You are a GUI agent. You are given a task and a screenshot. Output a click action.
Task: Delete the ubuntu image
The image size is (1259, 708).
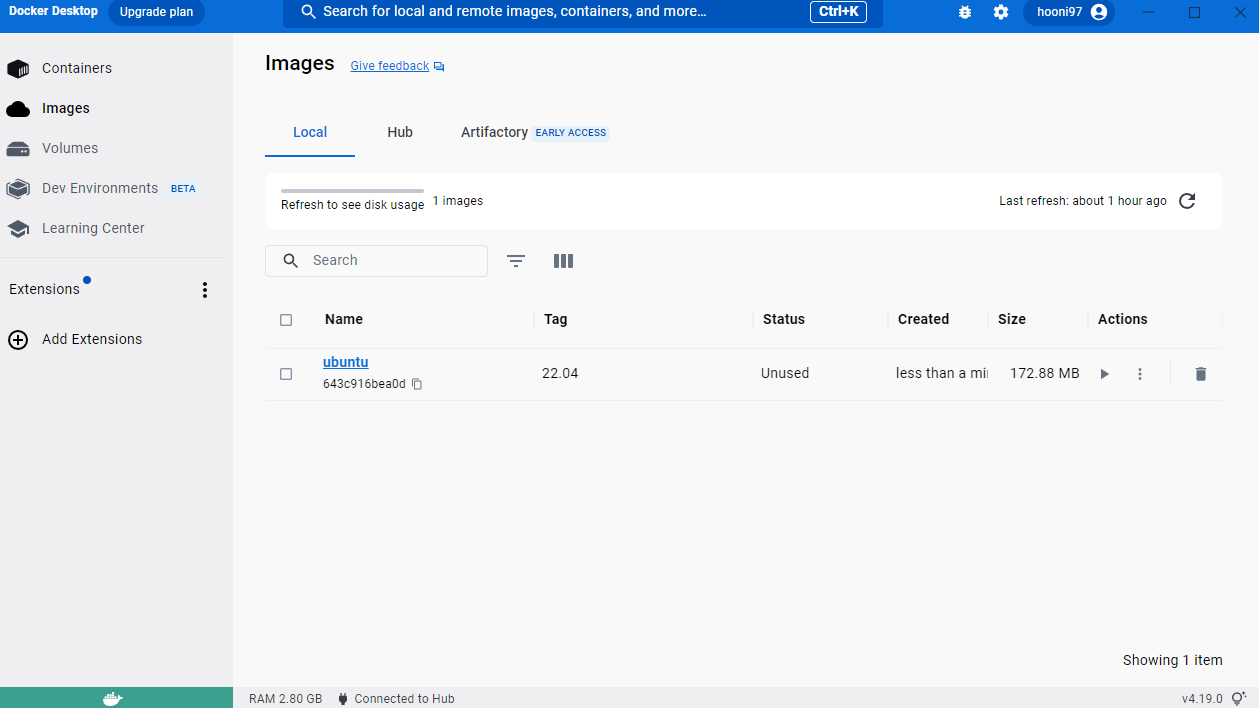coord(1201,374)
